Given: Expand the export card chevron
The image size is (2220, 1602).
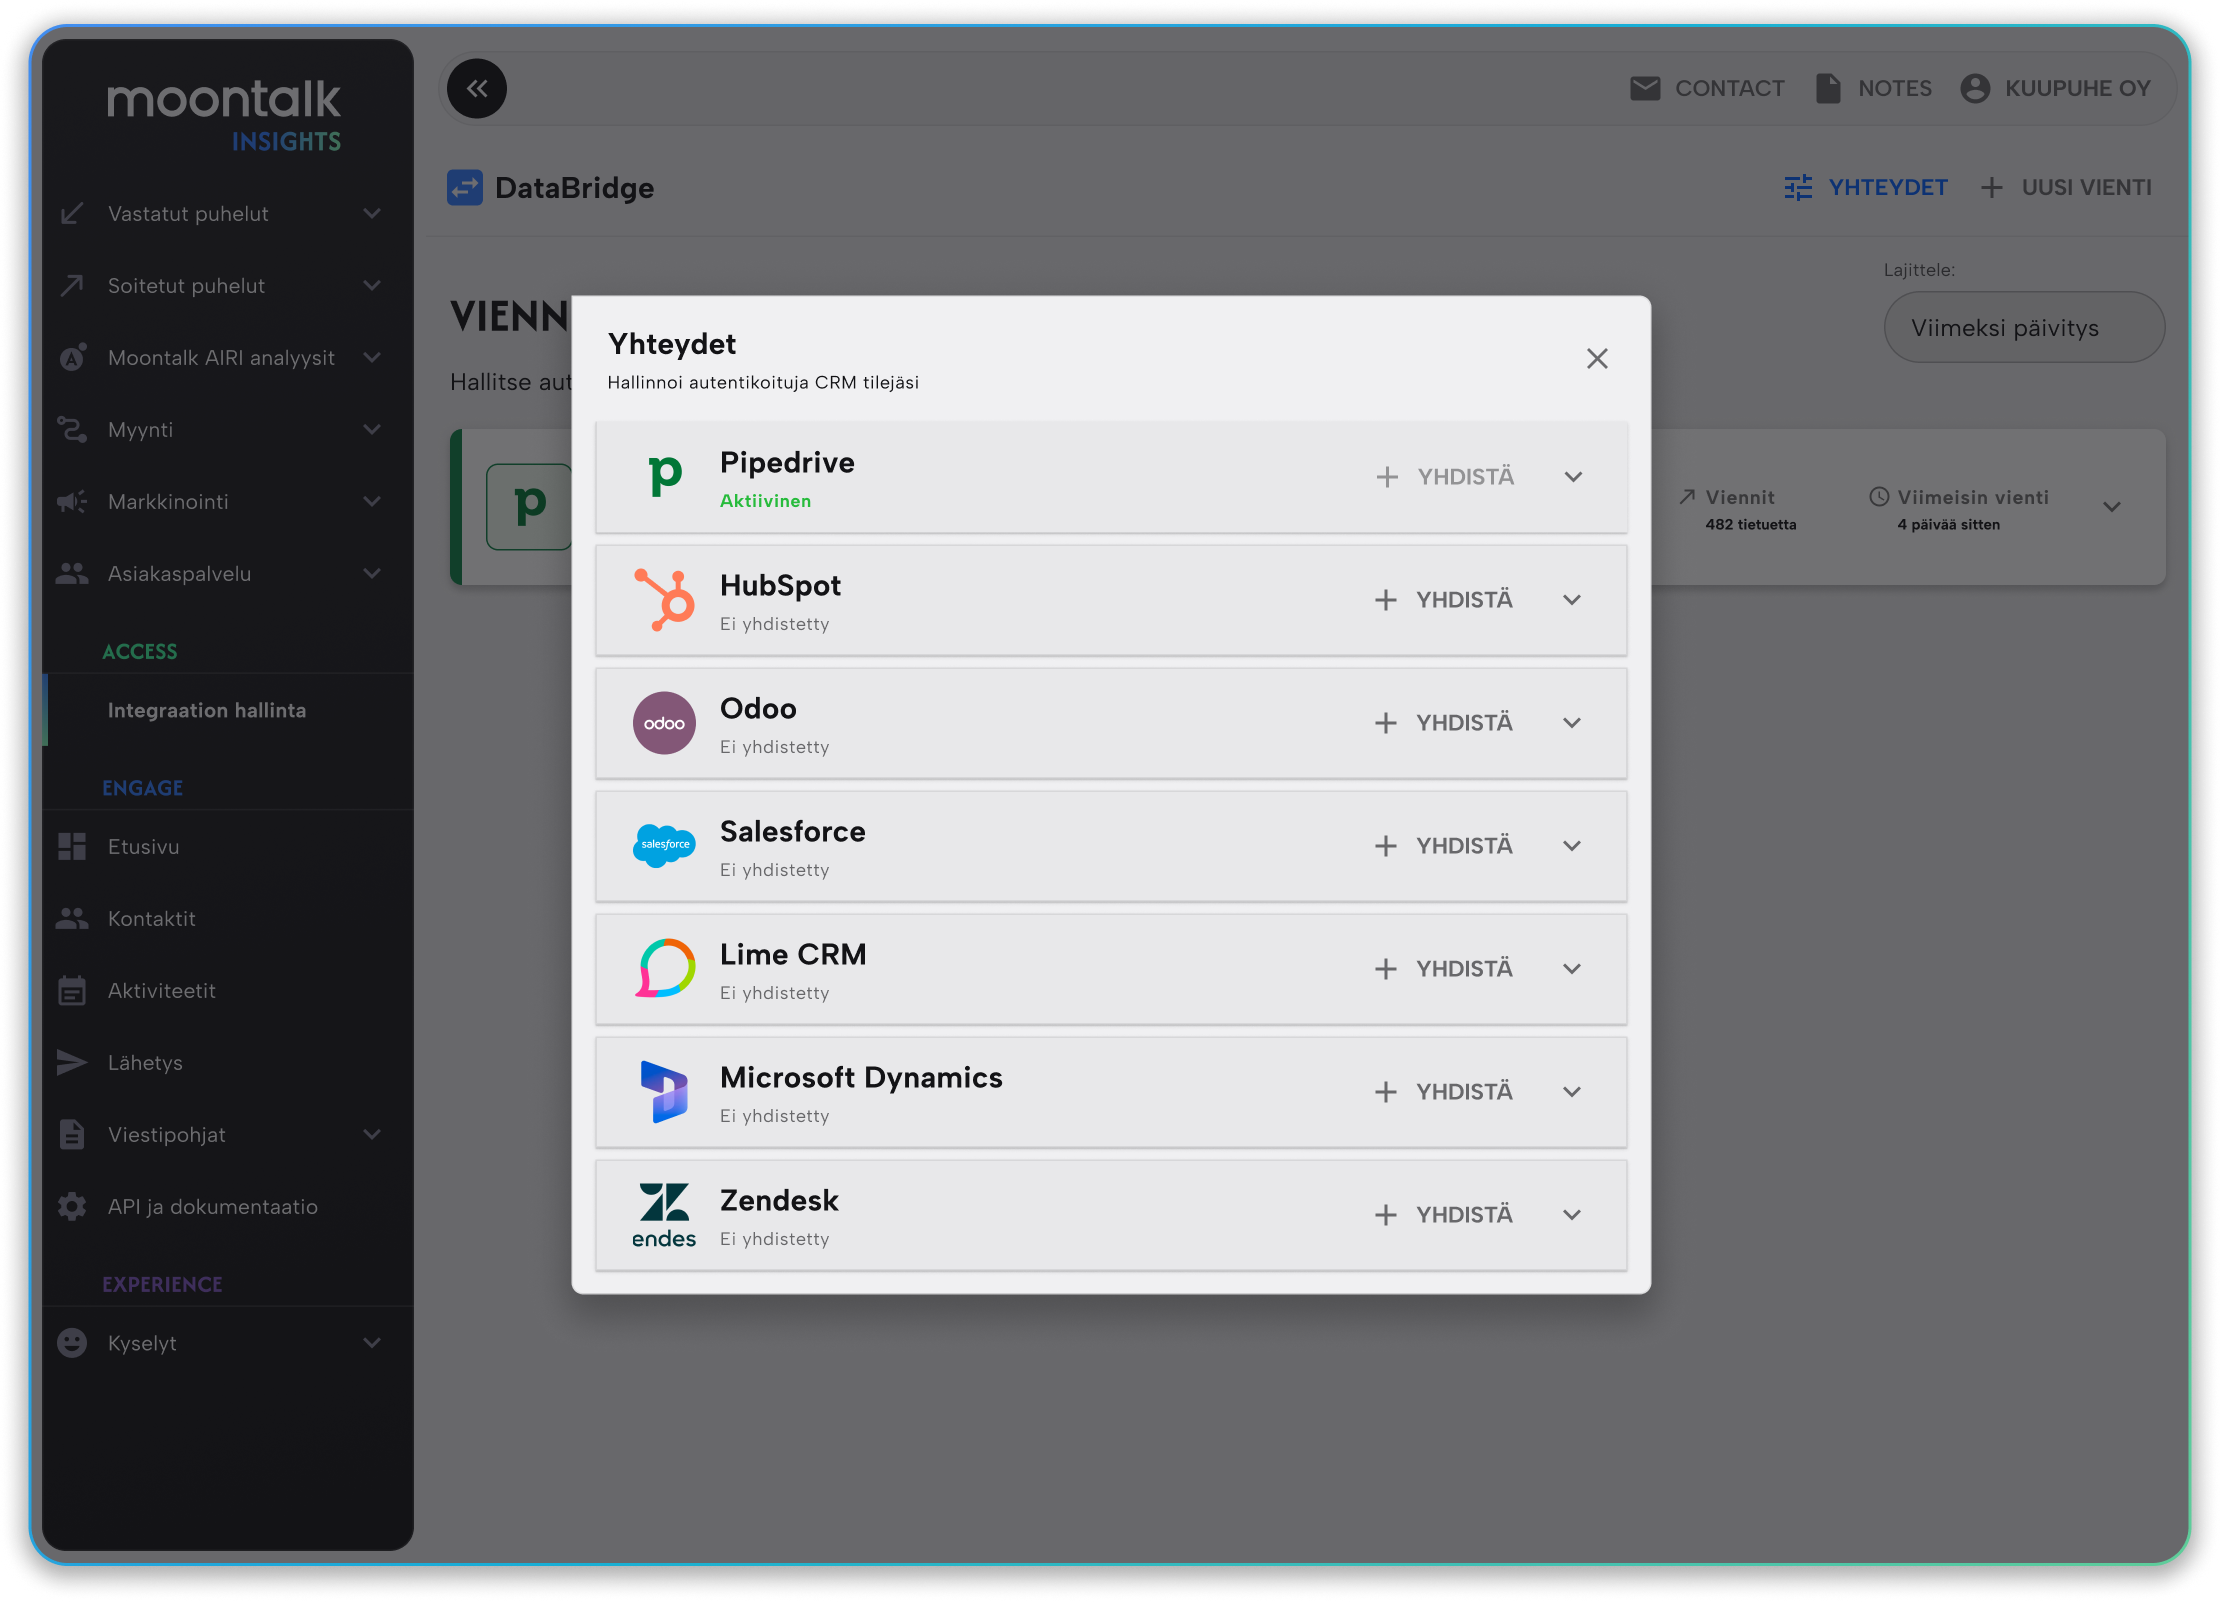Looking at the screenshot, I should [x=2112, y=507].
